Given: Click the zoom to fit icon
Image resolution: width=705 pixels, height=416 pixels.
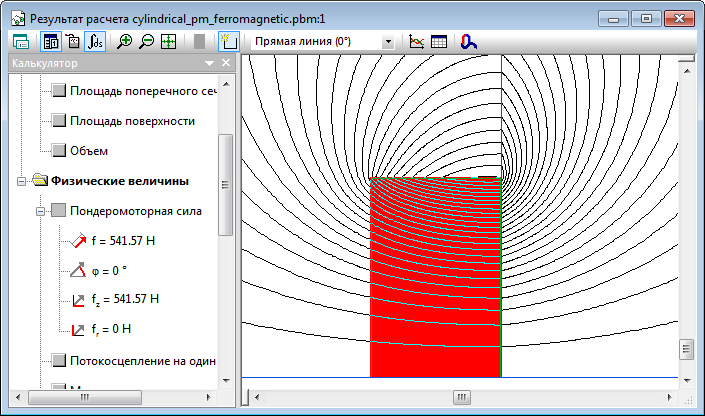Looking at the screenshot, I should point(168,42).
